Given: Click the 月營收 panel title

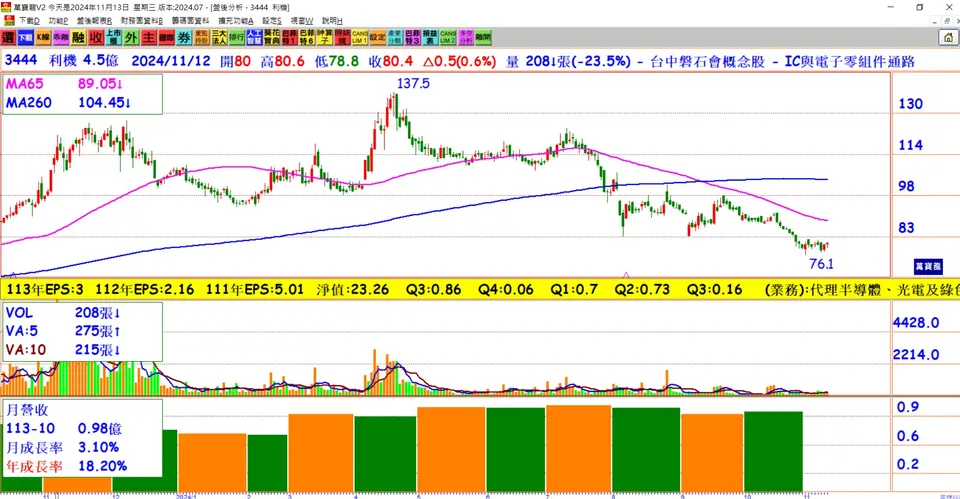Looking at the screenshot, I should [27, 410].
